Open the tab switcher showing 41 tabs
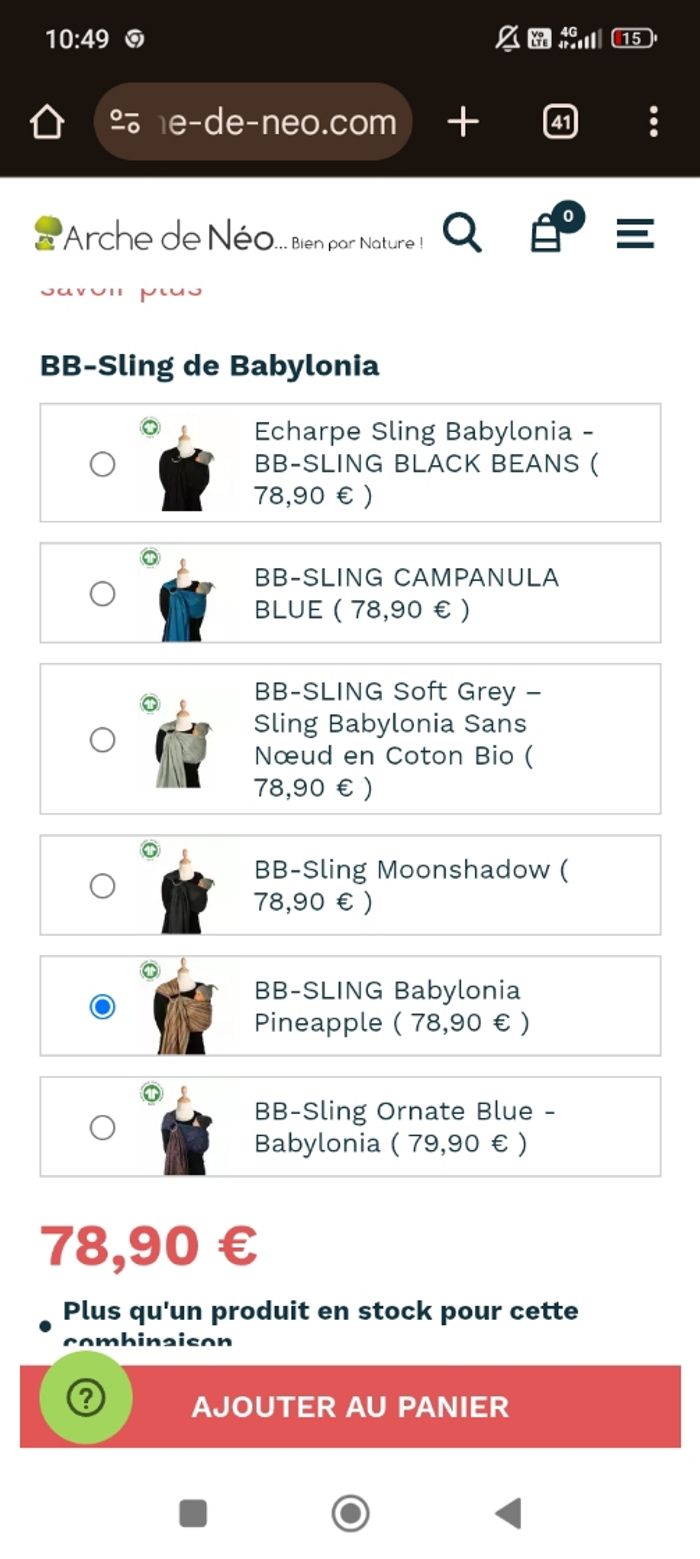Image resolution: width=700 pixels, height=1559 pixels. [560, 122]
